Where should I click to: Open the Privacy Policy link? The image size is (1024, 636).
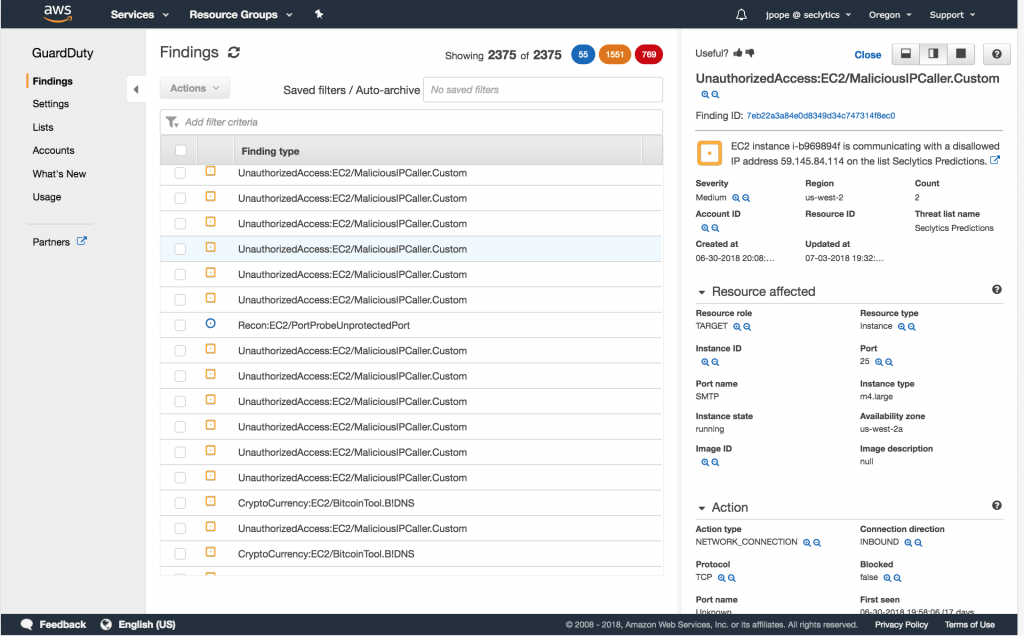(x=901, y=625)
